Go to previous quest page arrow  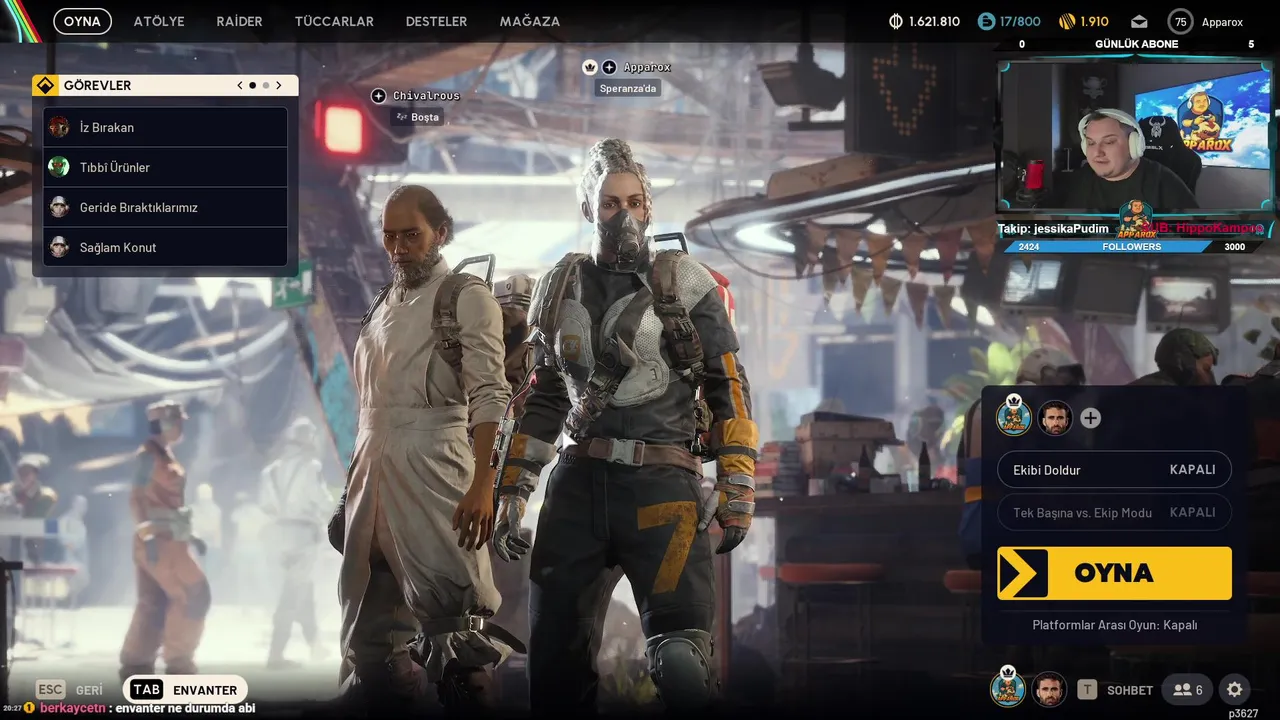[x=240, y=86]
